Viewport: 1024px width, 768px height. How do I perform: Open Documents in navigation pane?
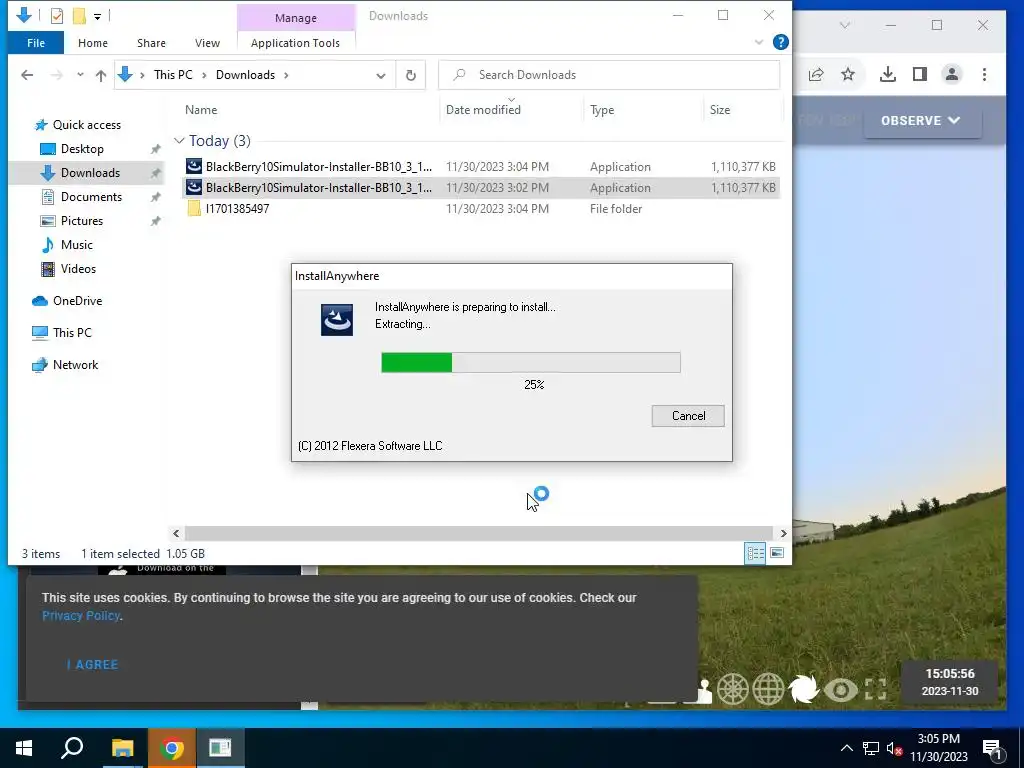(x=91, y=197)
